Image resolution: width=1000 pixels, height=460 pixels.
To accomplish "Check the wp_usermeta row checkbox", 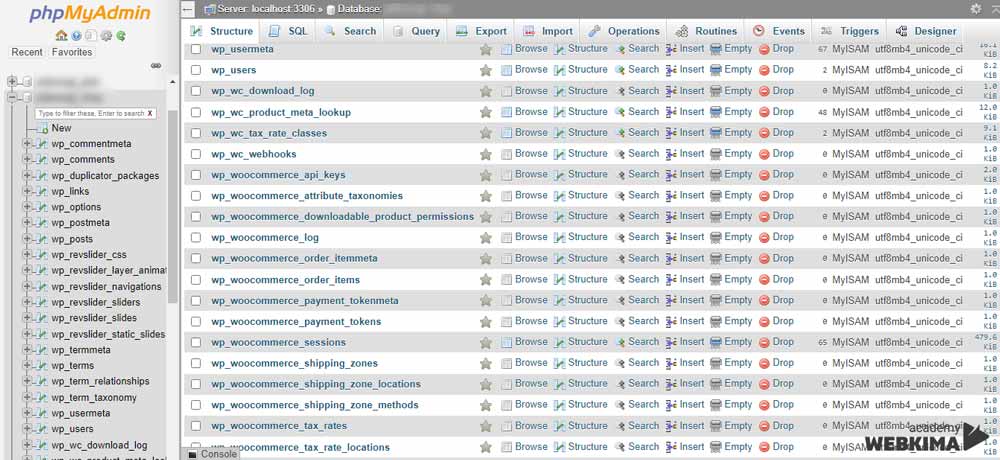I will click(196, 49).
